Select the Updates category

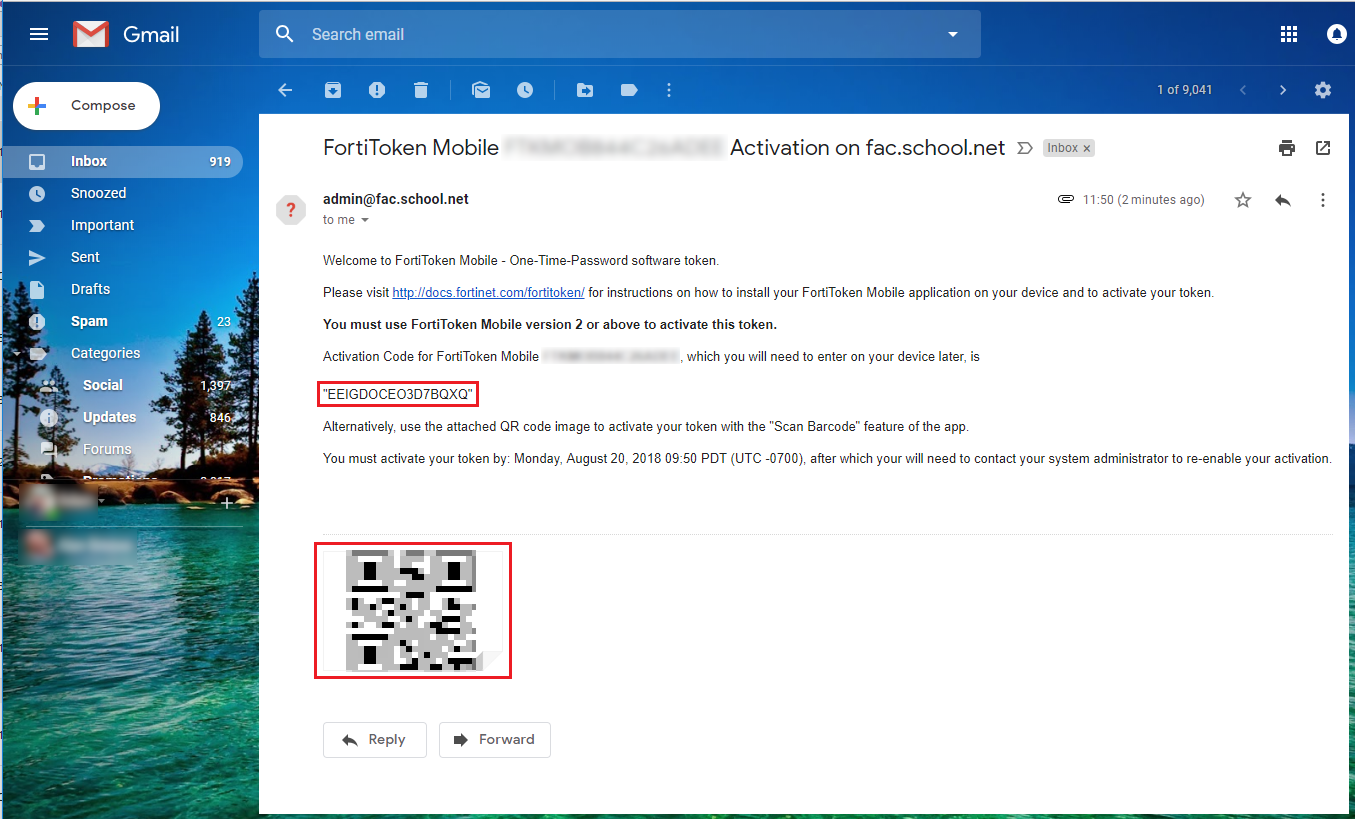tap(122, 417)
